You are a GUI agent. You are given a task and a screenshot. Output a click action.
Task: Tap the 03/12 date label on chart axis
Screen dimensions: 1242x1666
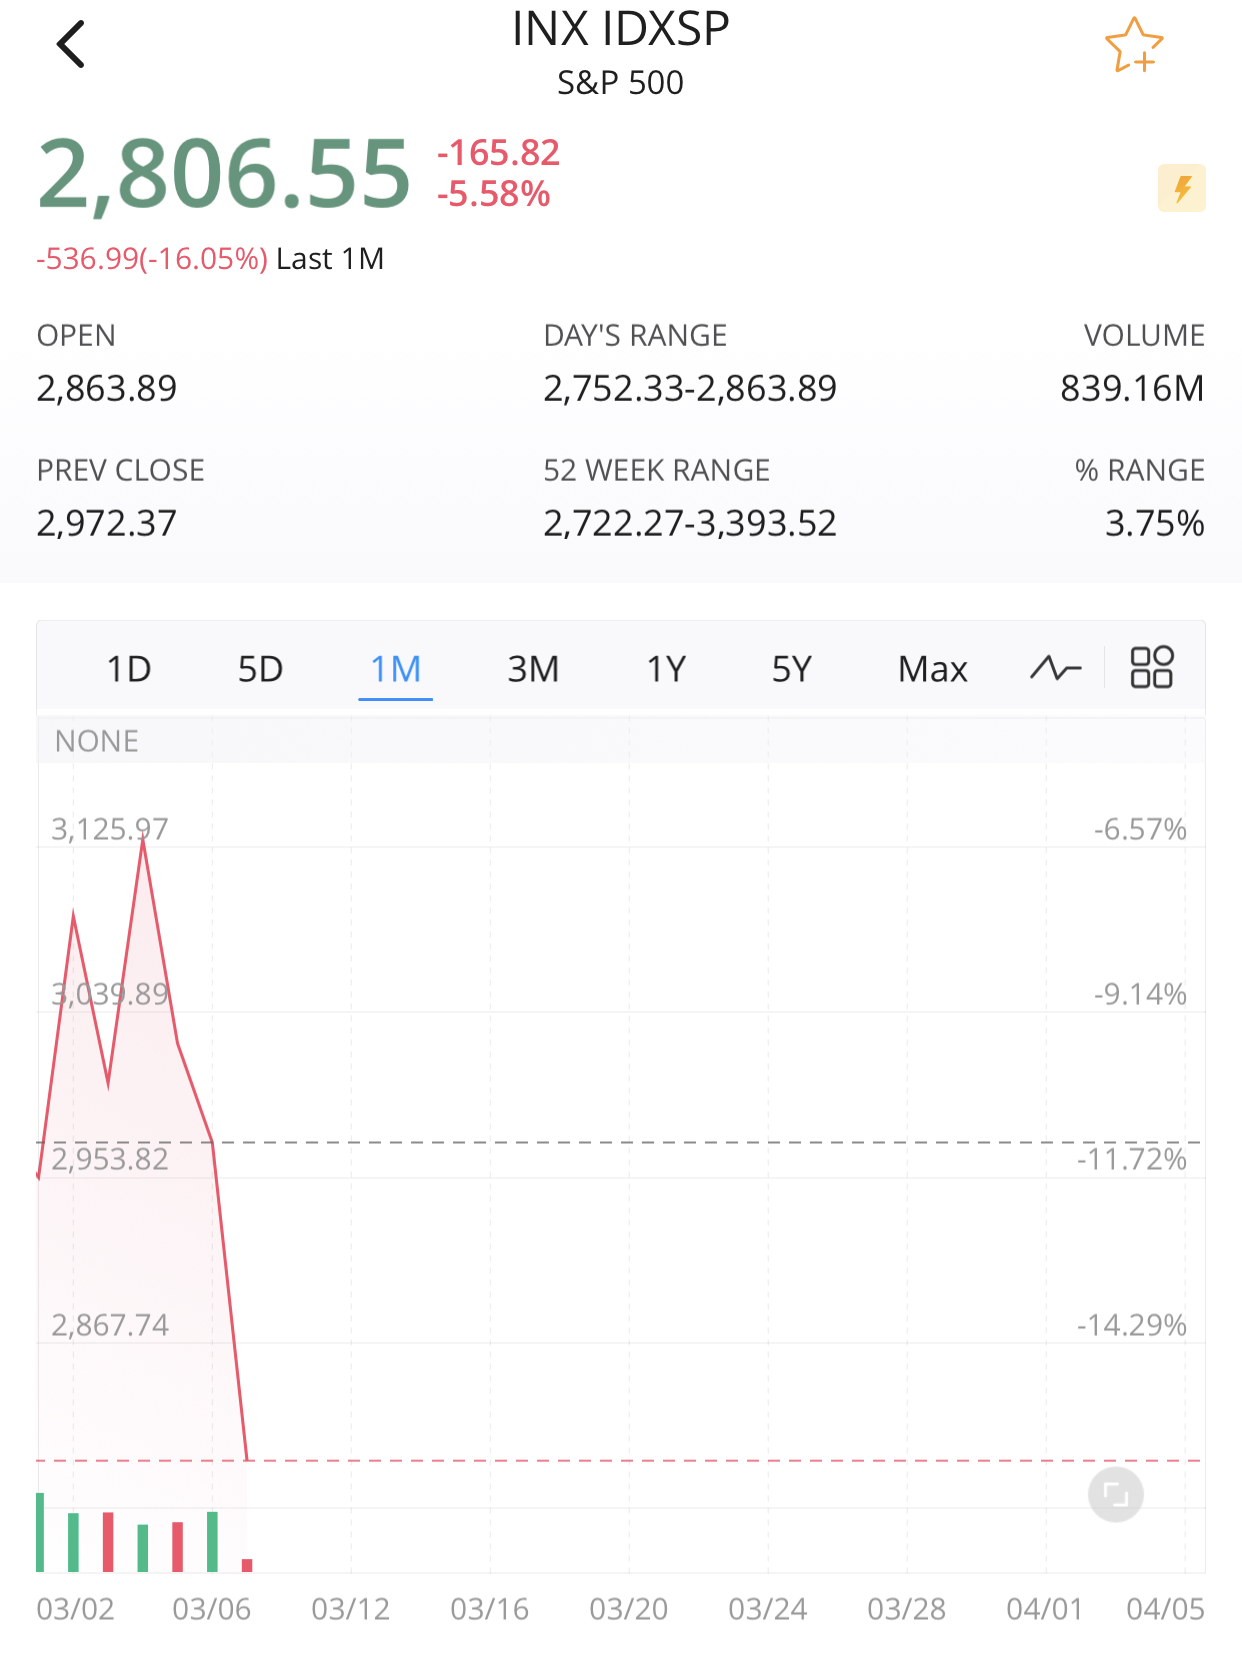coord(351,1609)
